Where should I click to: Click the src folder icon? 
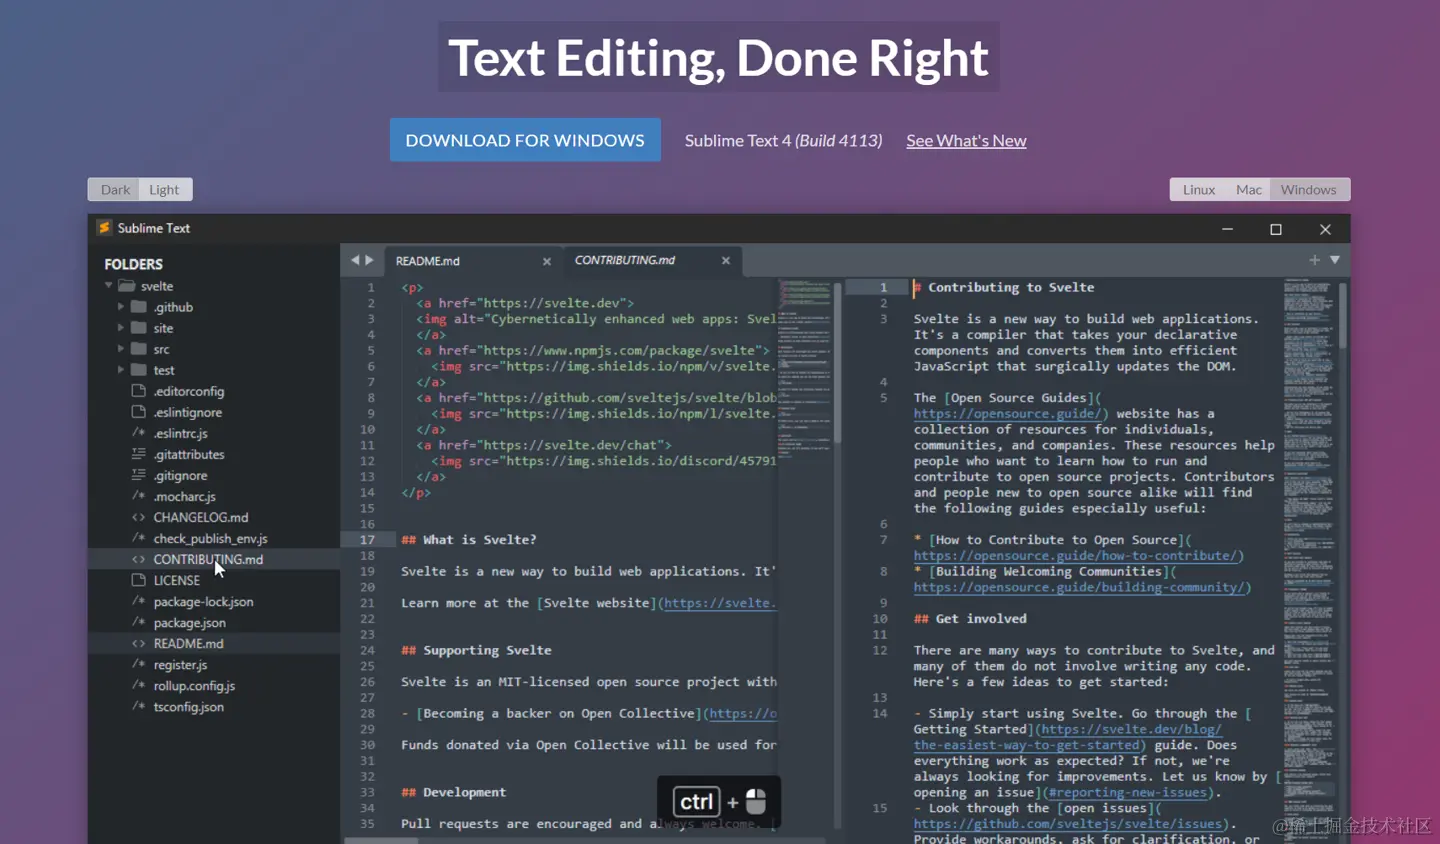coord(139,349)
